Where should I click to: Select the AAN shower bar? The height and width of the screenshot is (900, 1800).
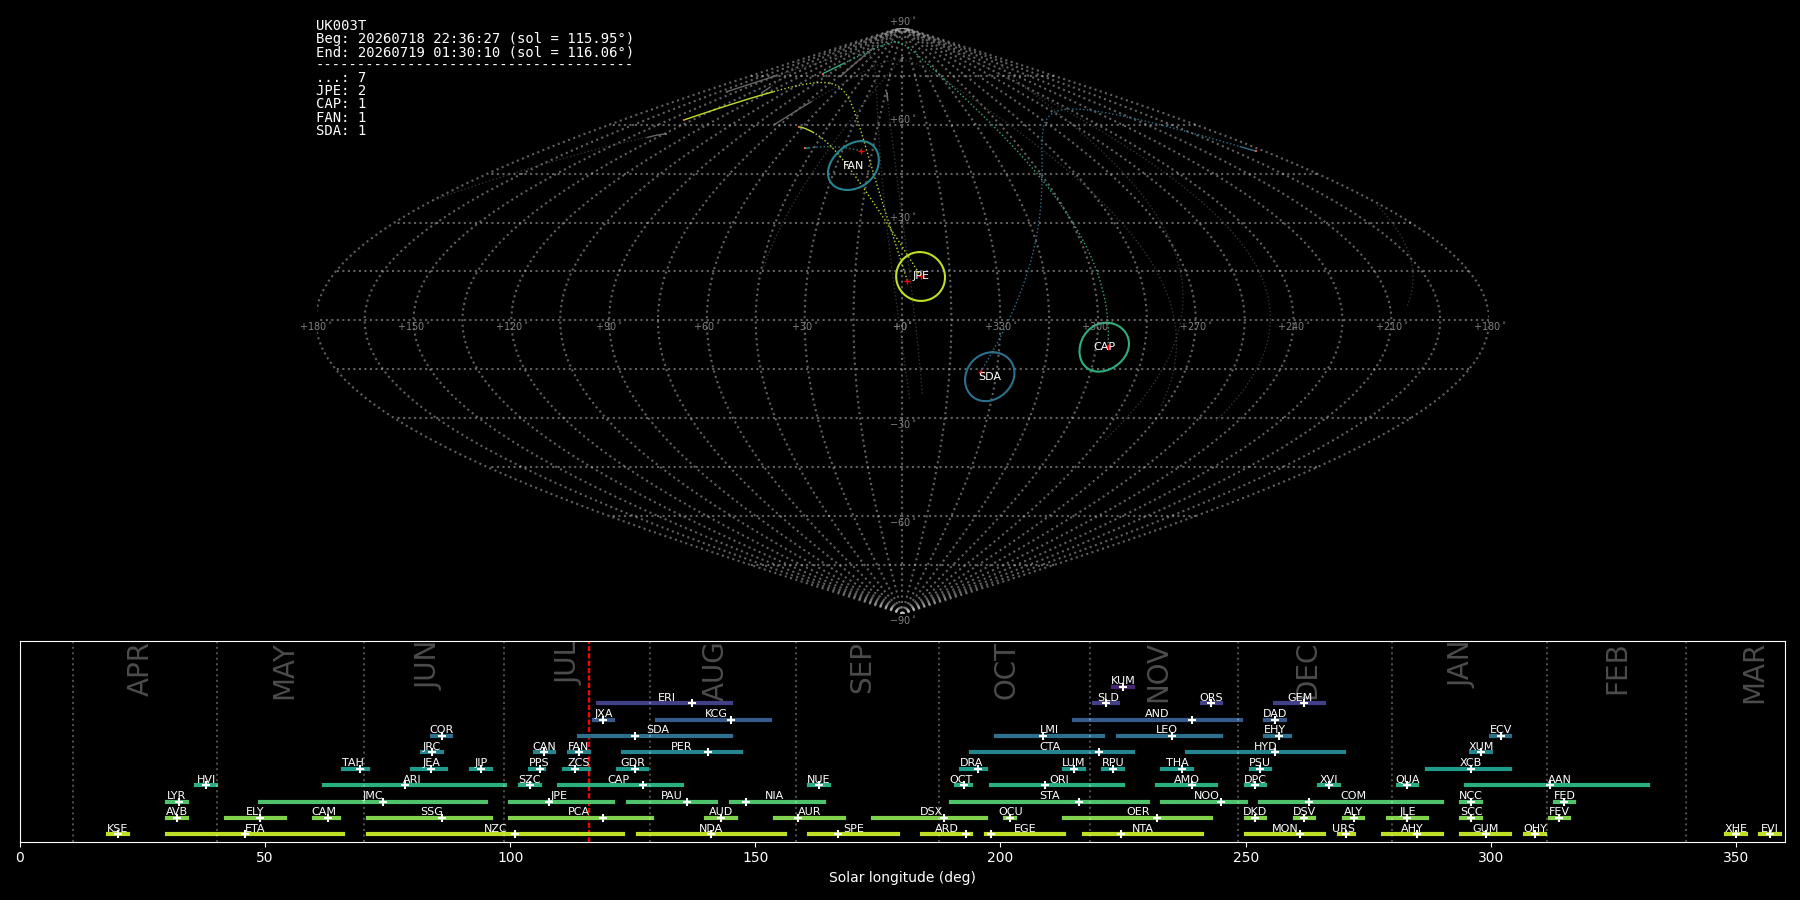click(x=1557, y=785)
